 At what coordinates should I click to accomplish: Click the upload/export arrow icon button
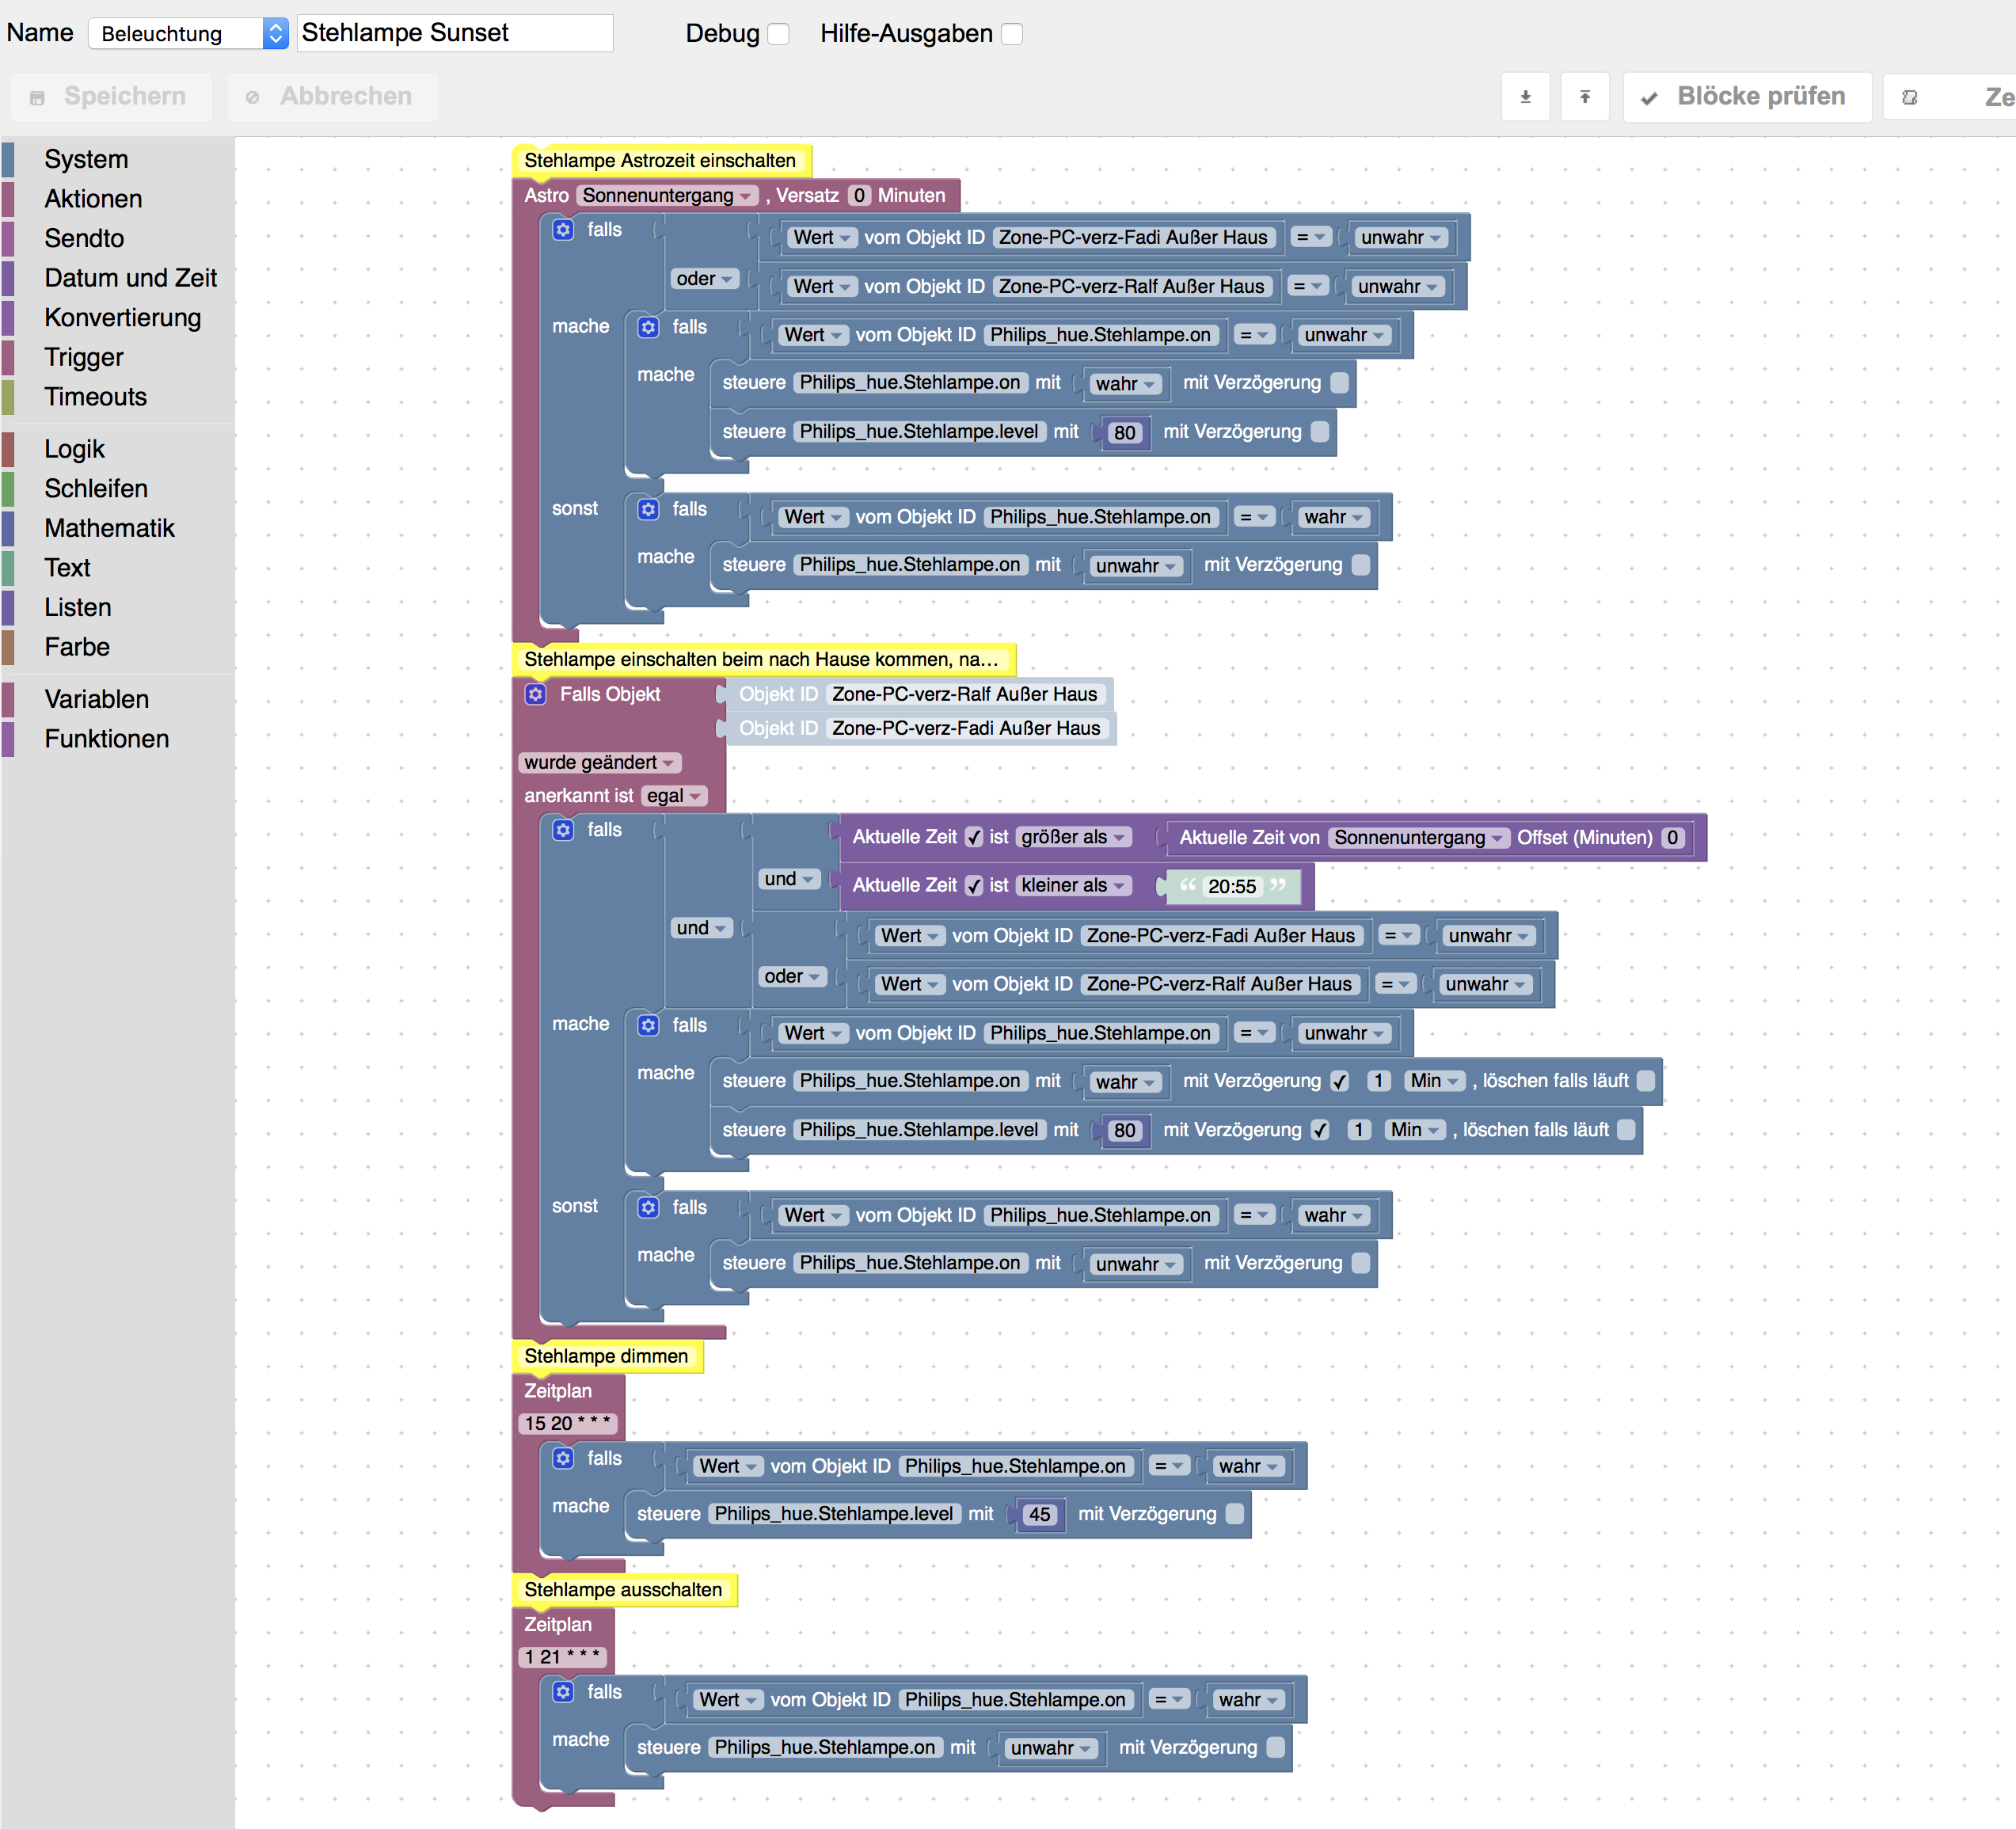click(1584, 97)
